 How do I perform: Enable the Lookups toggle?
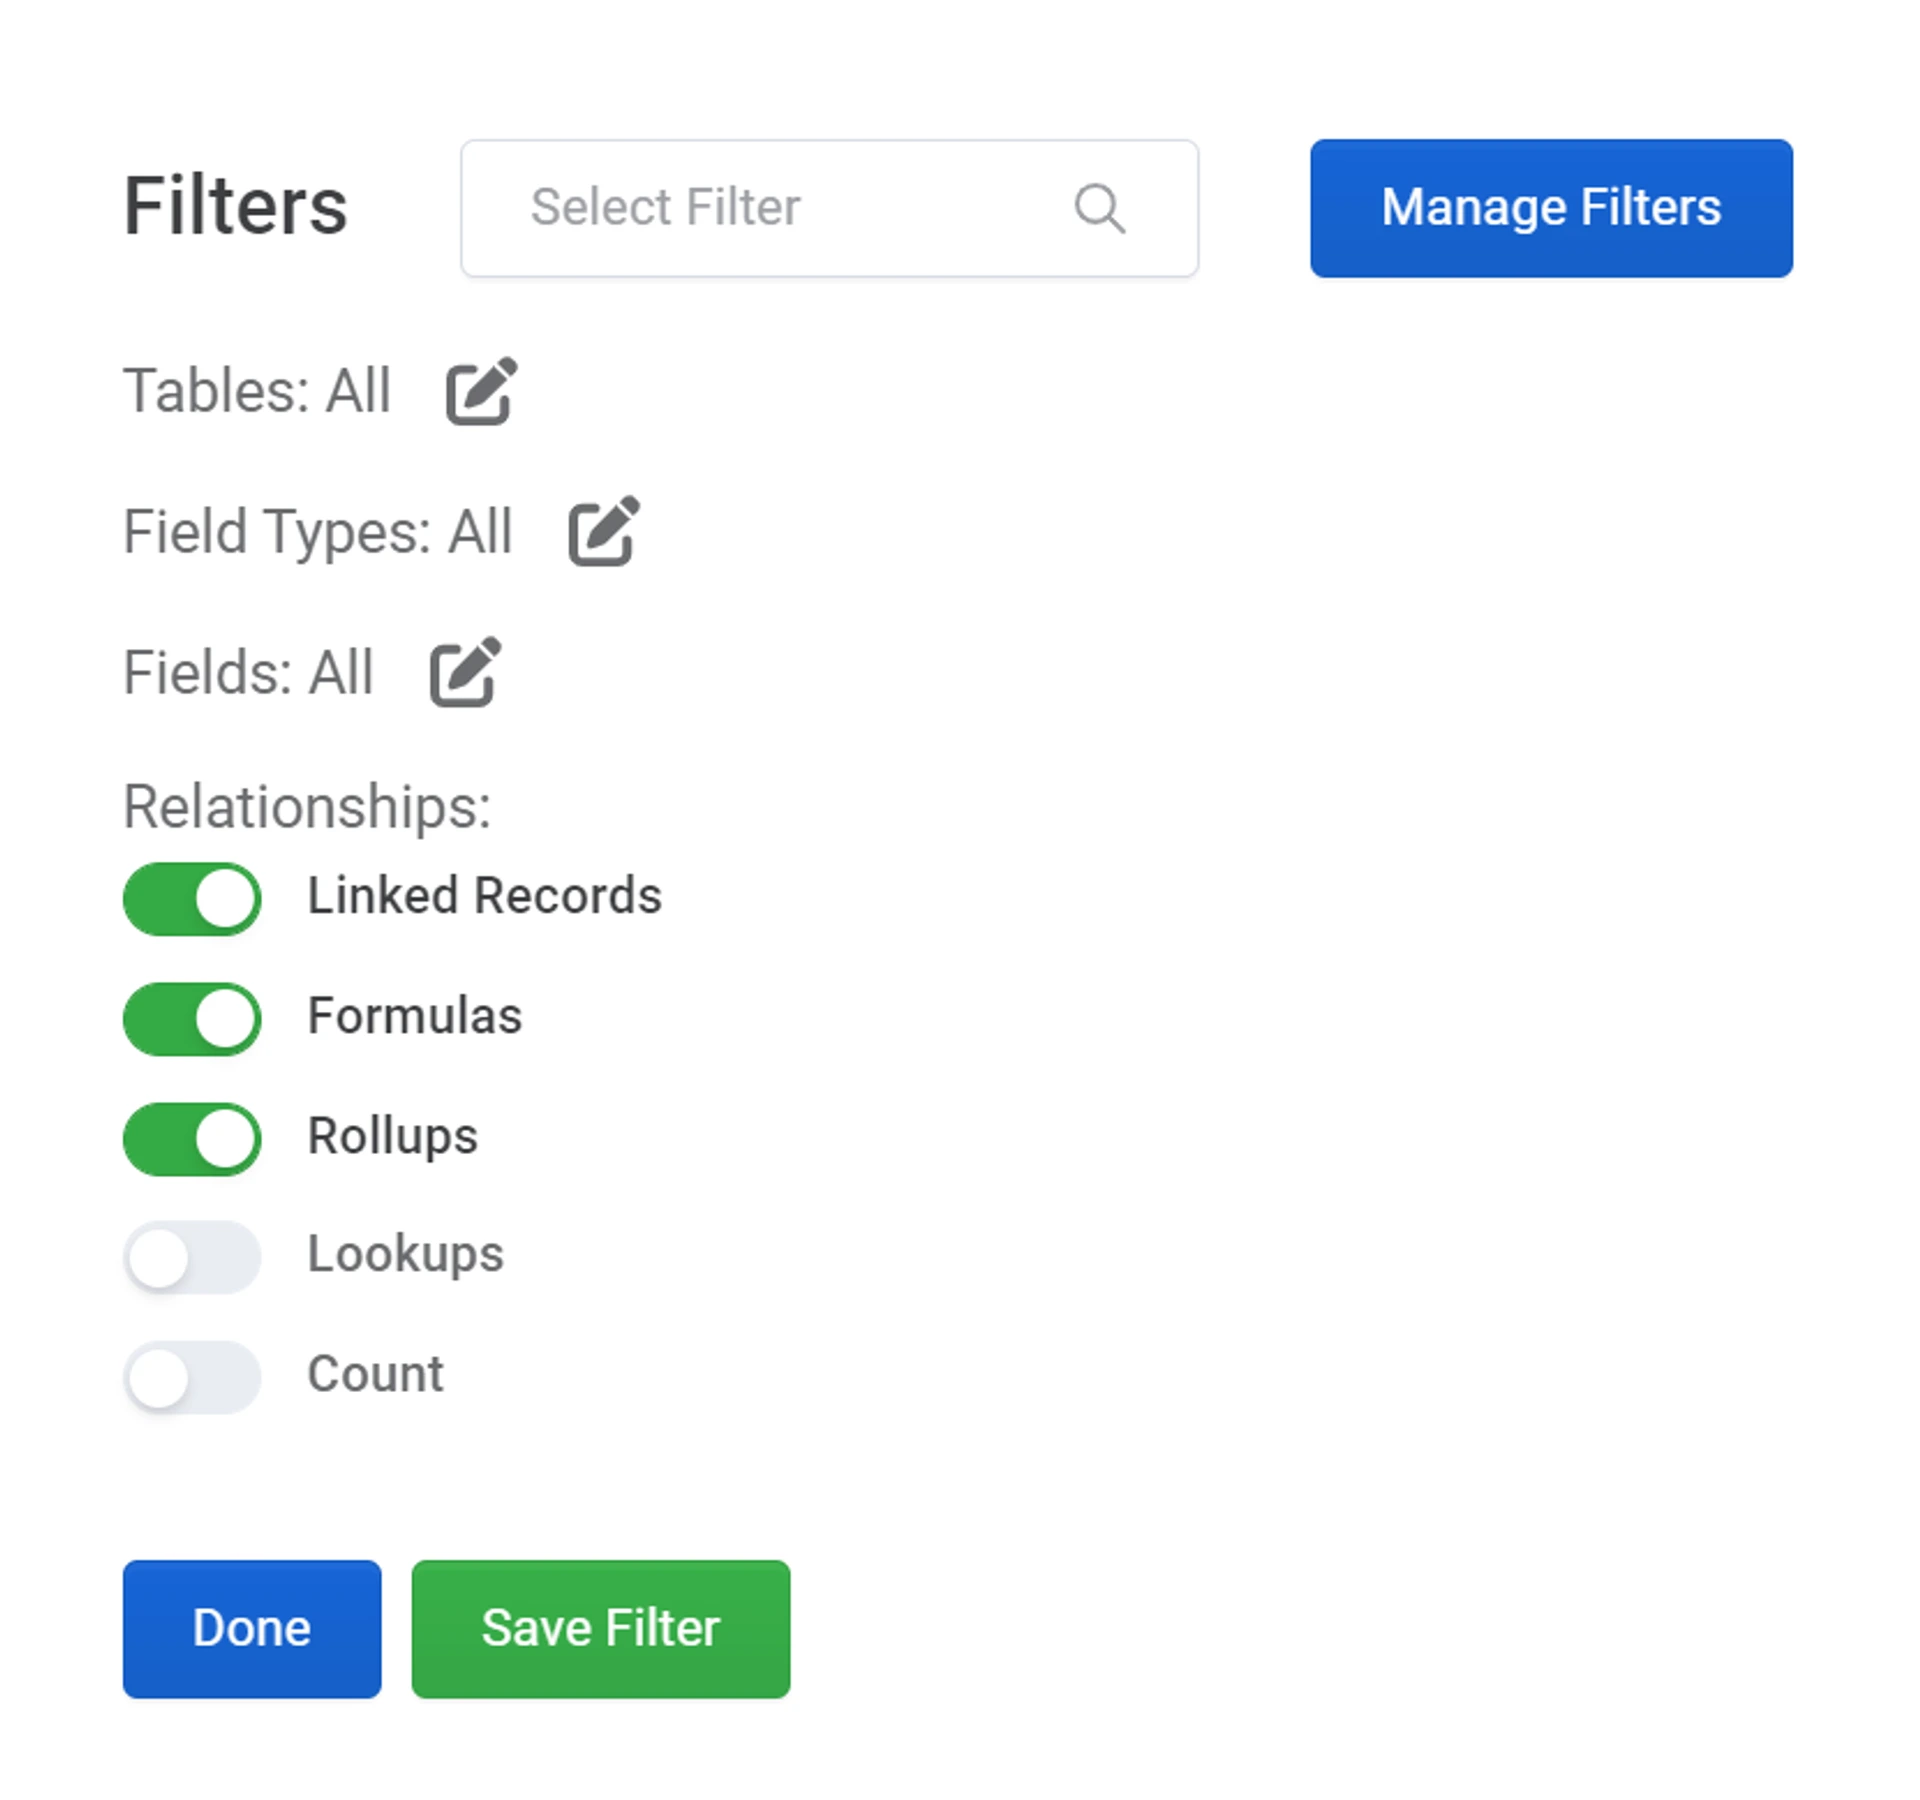click(x=192, y=1257)
